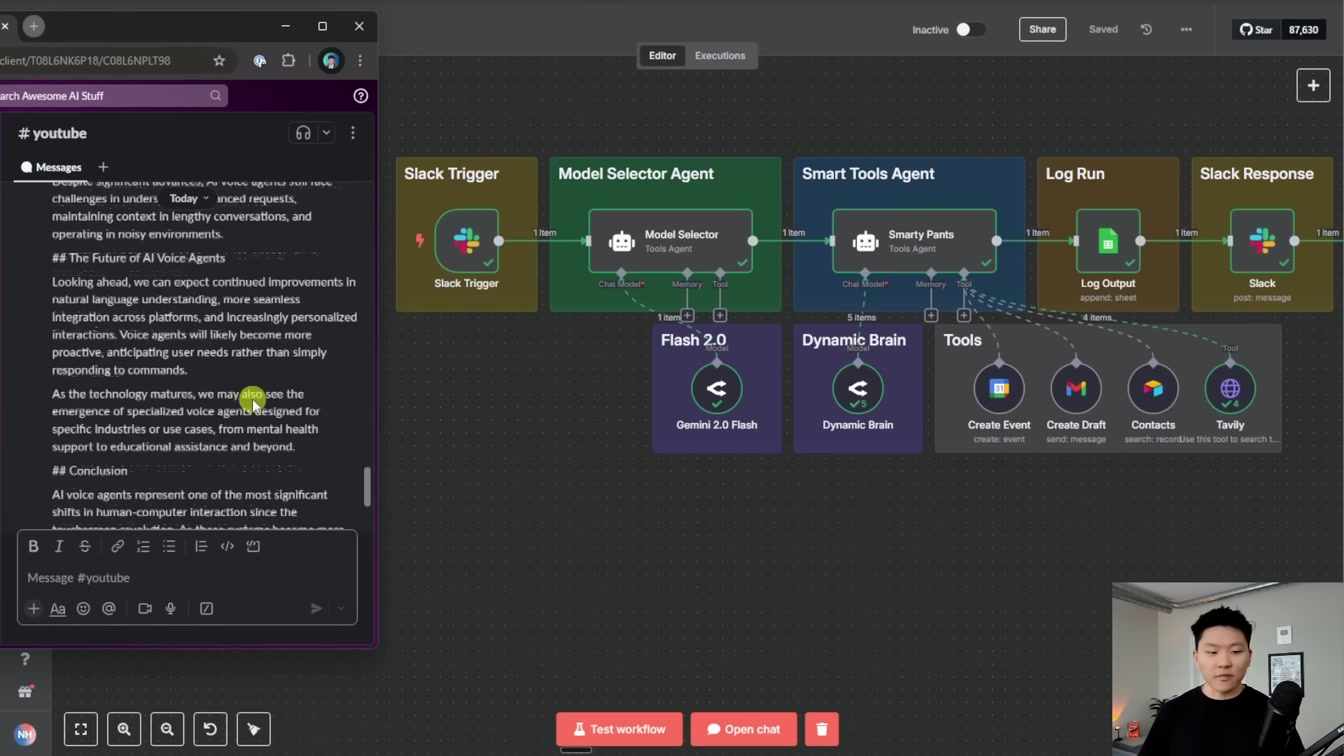The image size is (1344, 756).
Task: Open the workflow more options menu
Action: point(1186,29)
